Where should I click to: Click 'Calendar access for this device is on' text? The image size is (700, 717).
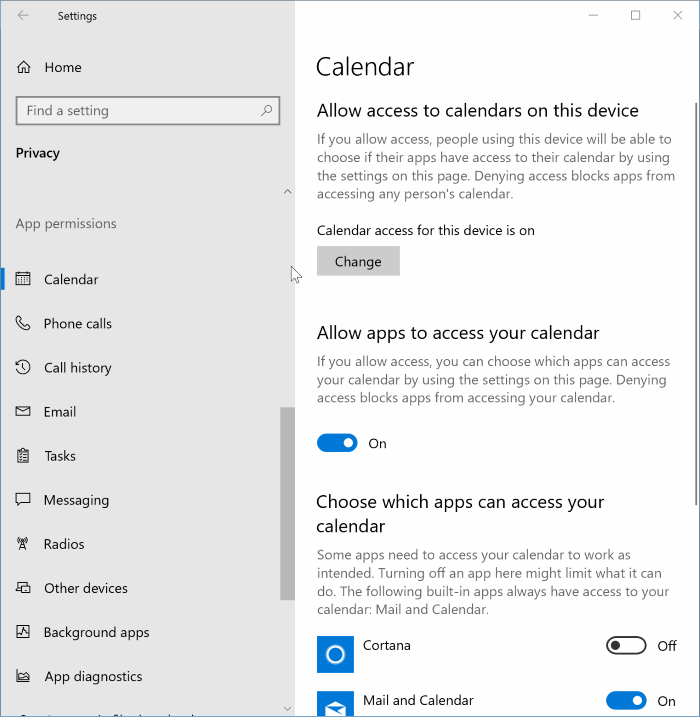tap(426, 230)
